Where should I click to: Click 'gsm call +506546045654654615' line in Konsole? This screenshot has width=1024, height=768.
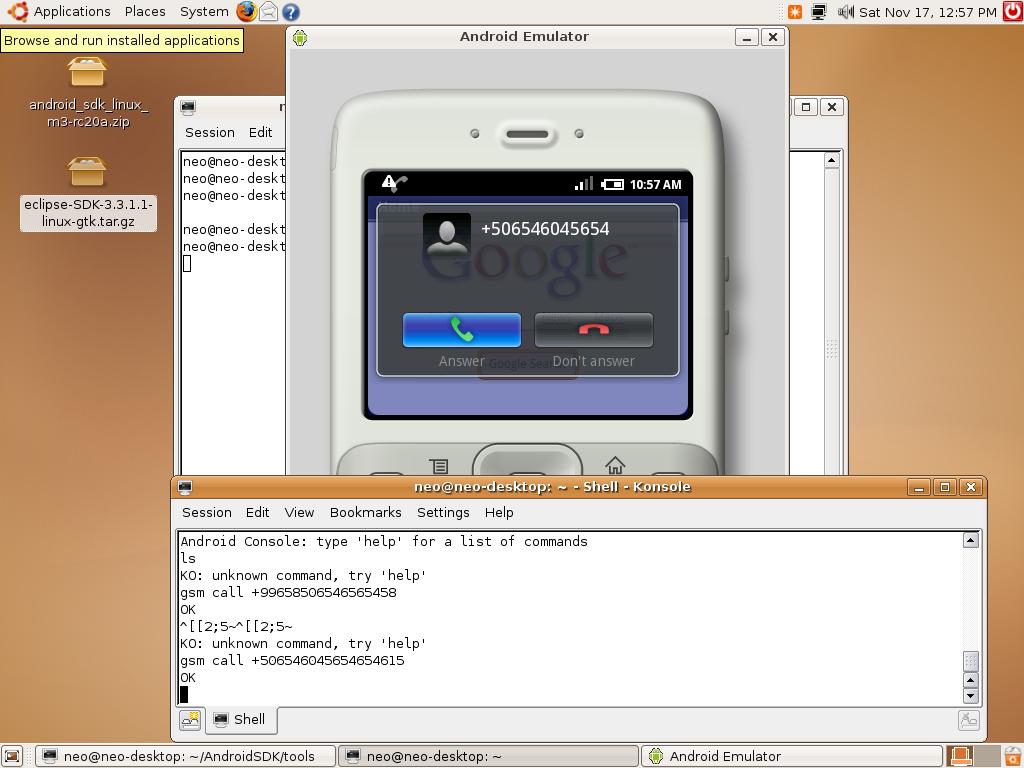(293, 660)
